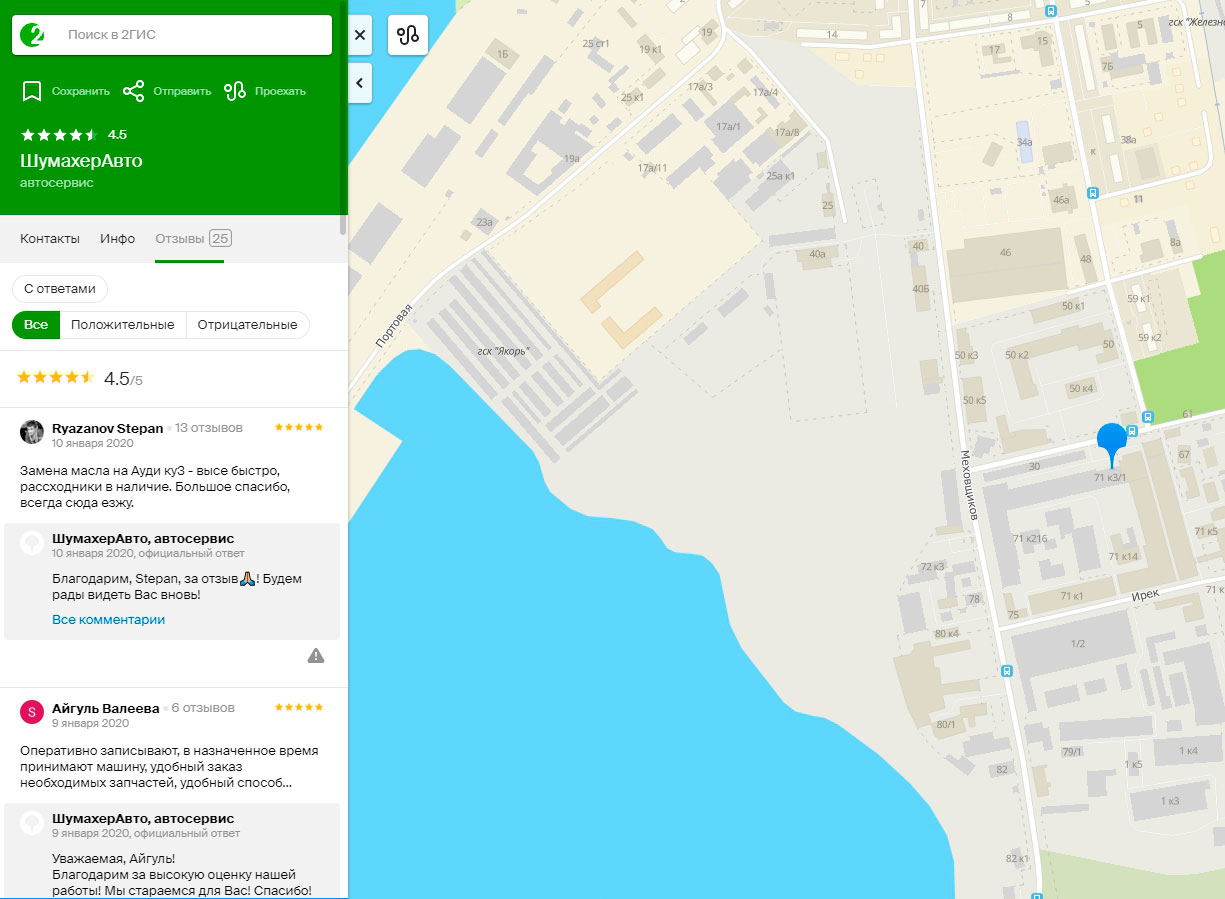Click the five-star rating in Айгуль Валеева's review
This screenshot has width=1225, height=899.
[x=299, y=707]
